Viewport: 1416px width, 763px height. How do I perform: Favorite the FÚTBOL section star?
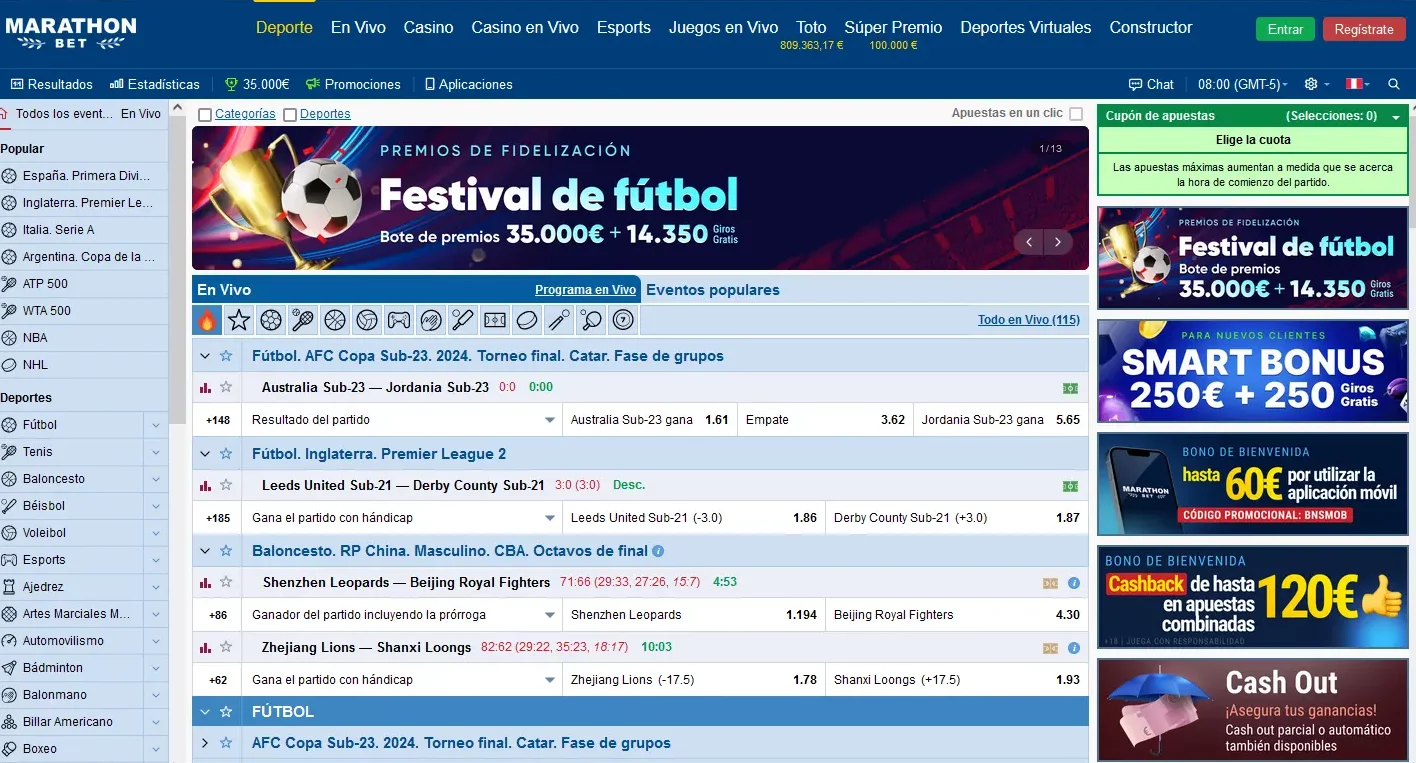[226, 712]
